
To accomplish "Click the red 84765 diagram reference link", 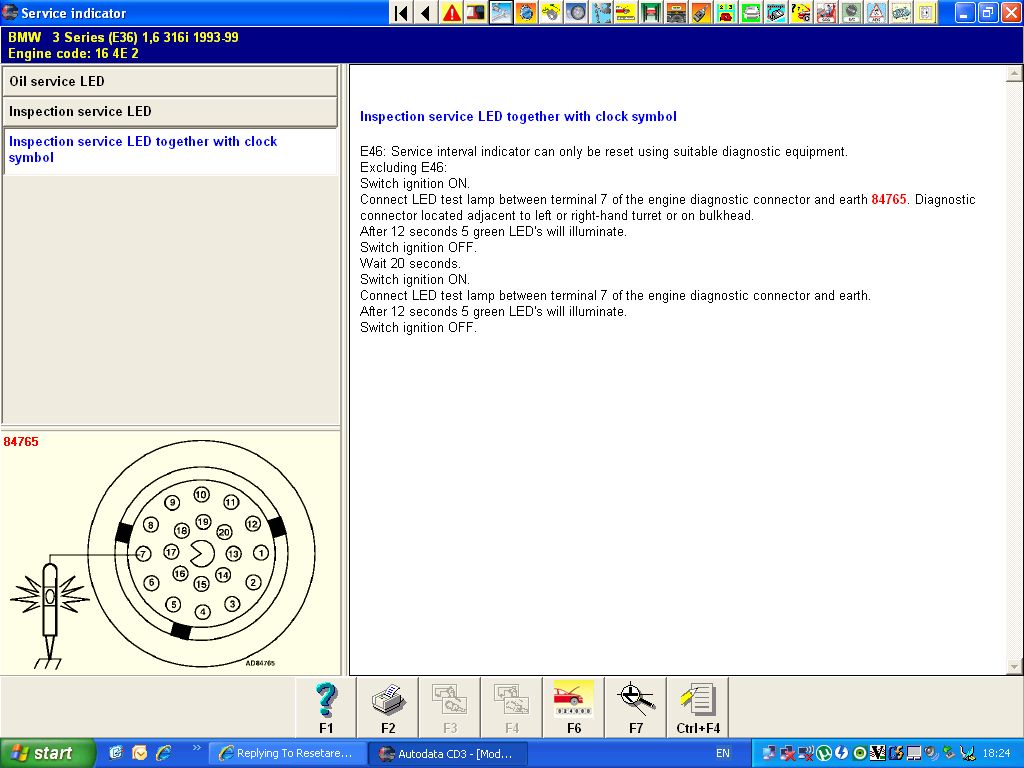I will tap(888, 200).
